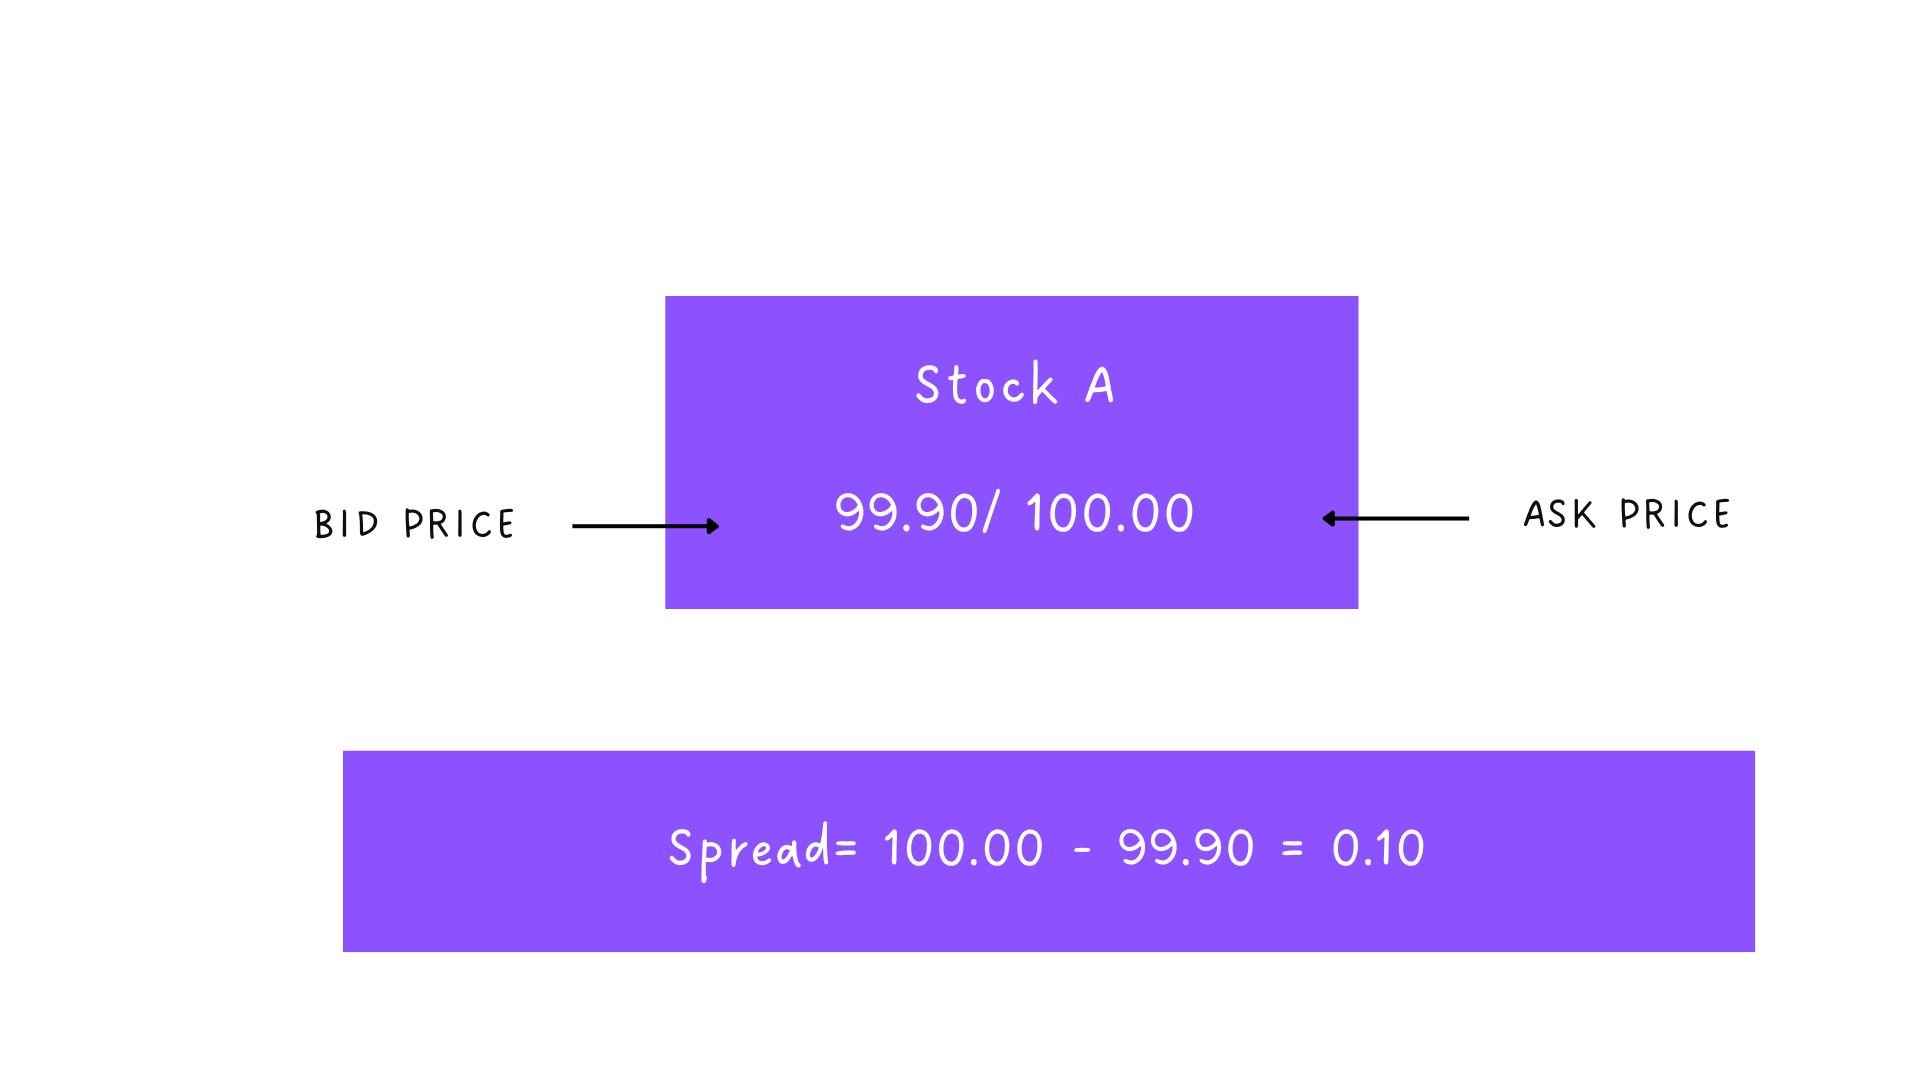Screen dimensions: 1920x1080
Task: Click 100.00 in the spread formula
Action: [x=963, y=848]
